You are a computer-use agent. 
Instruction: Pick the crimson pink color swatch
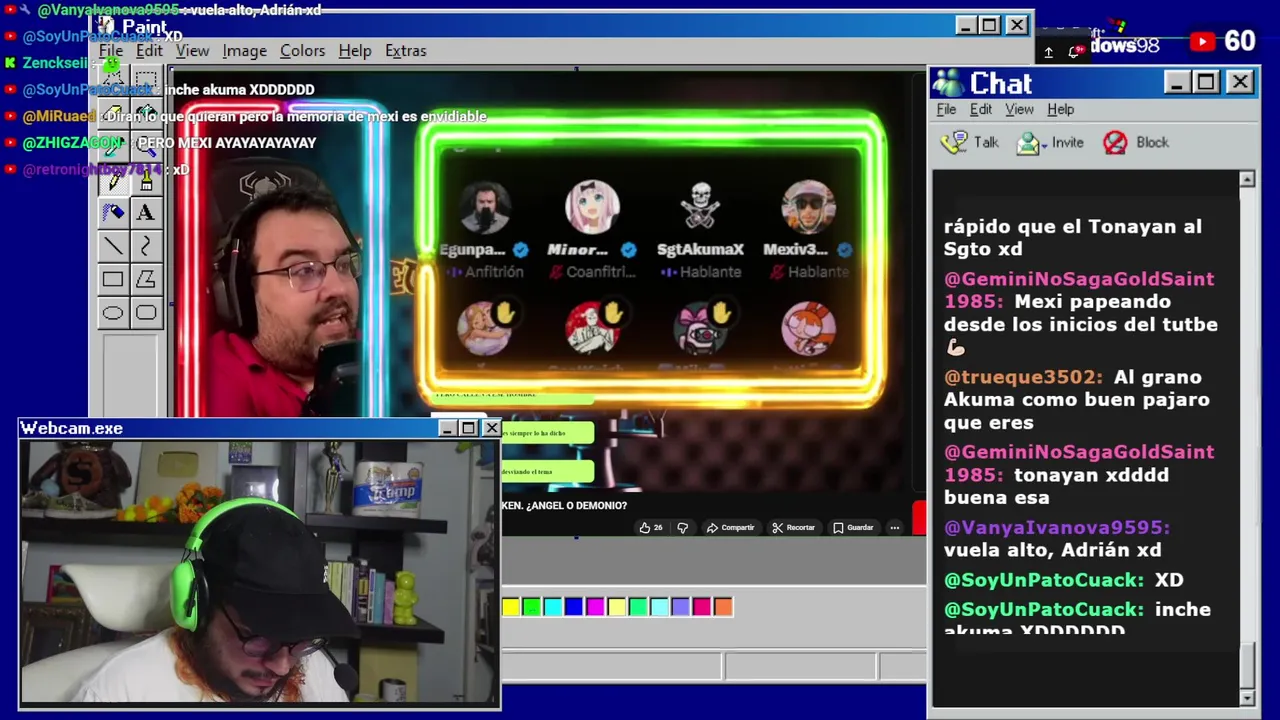[x=702, y=606]
